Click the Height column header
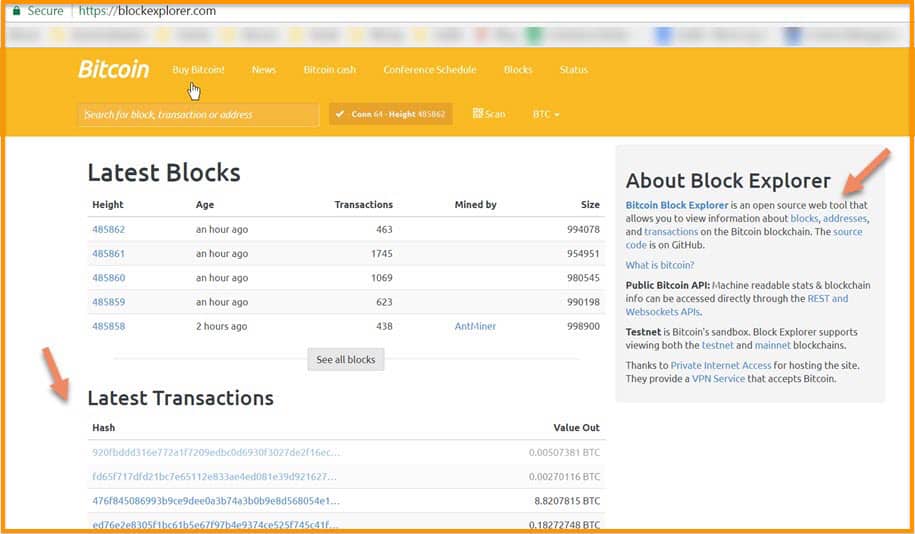This screenshot has height=534, width=915. (x=108, y=204)
